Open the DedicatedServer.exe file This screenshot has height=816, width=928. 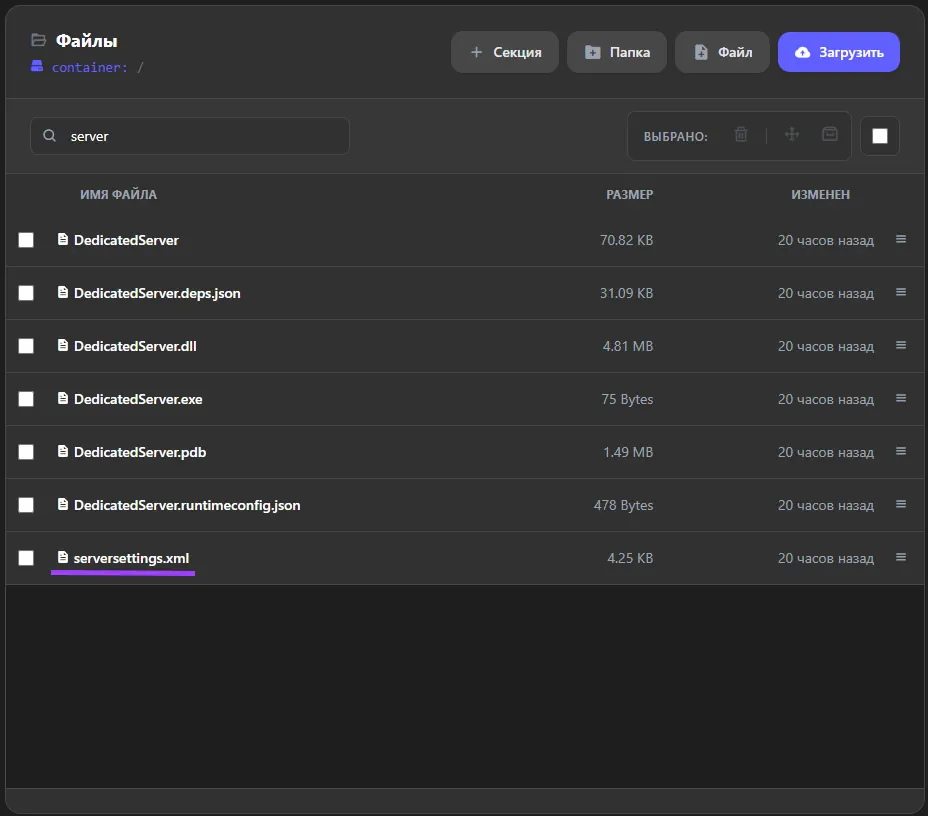click(x=138, y=399)
